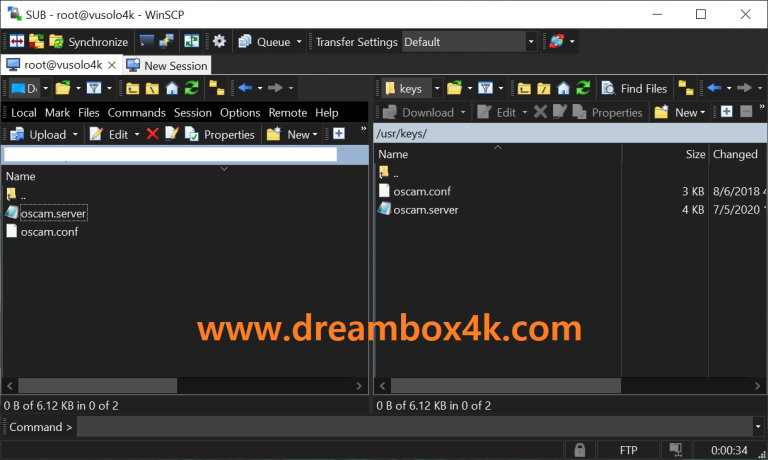
Task: Click local rename icon
Action: pyautogui.click(x=172, y=134)
